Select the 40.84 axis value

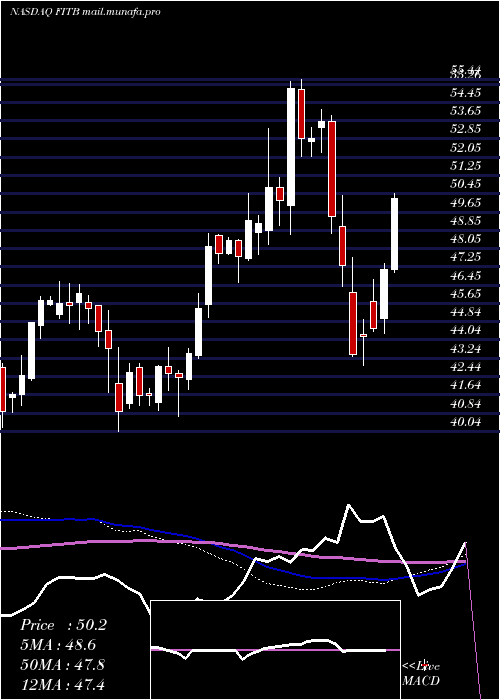466,404
